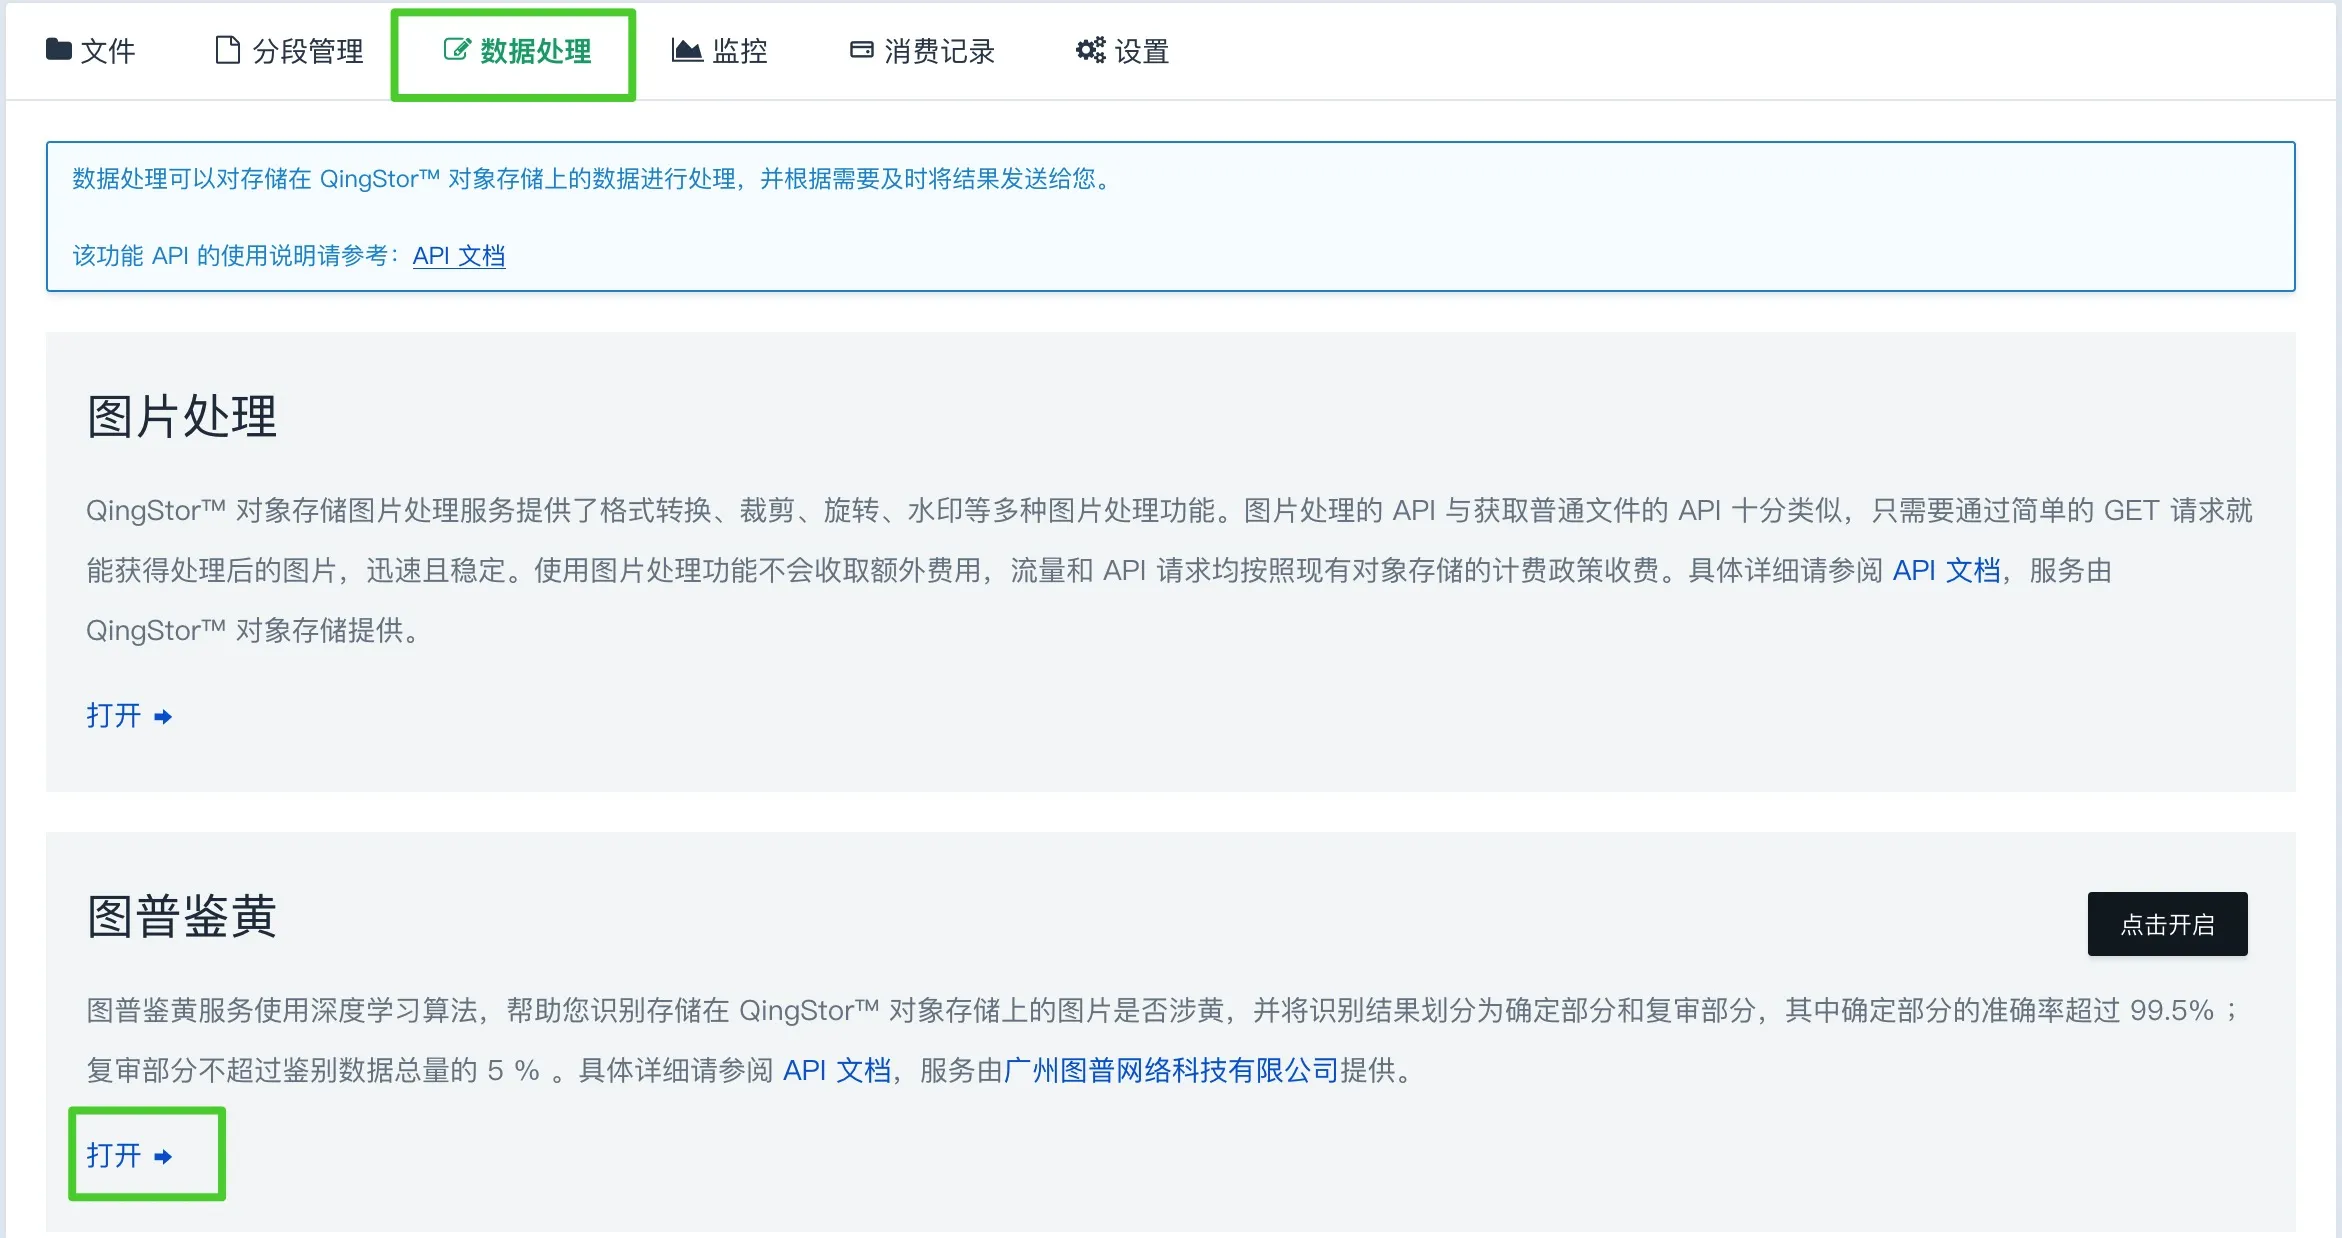Open the 分段管理 tab
2342x1238 pixels.
307,51
